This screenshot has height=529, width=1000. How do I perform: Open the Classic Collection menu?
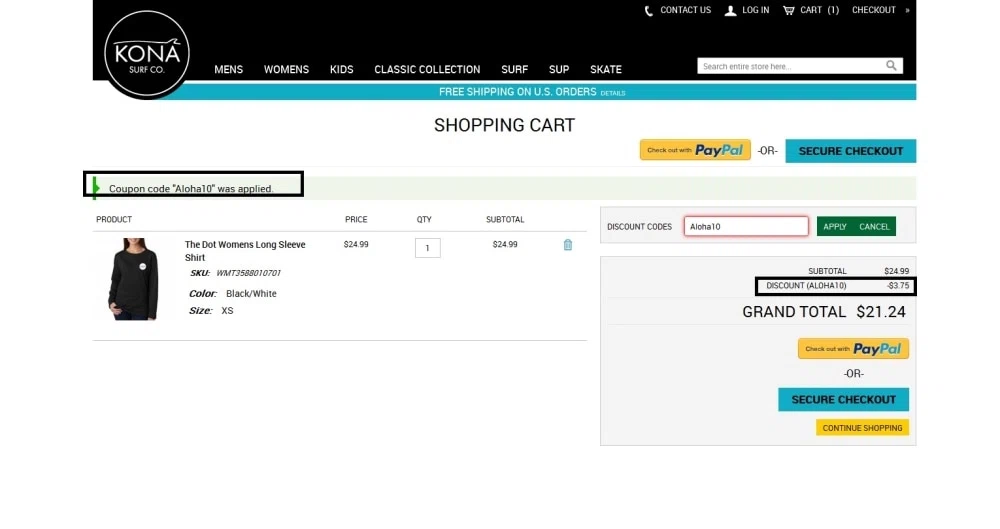point(427,70)
